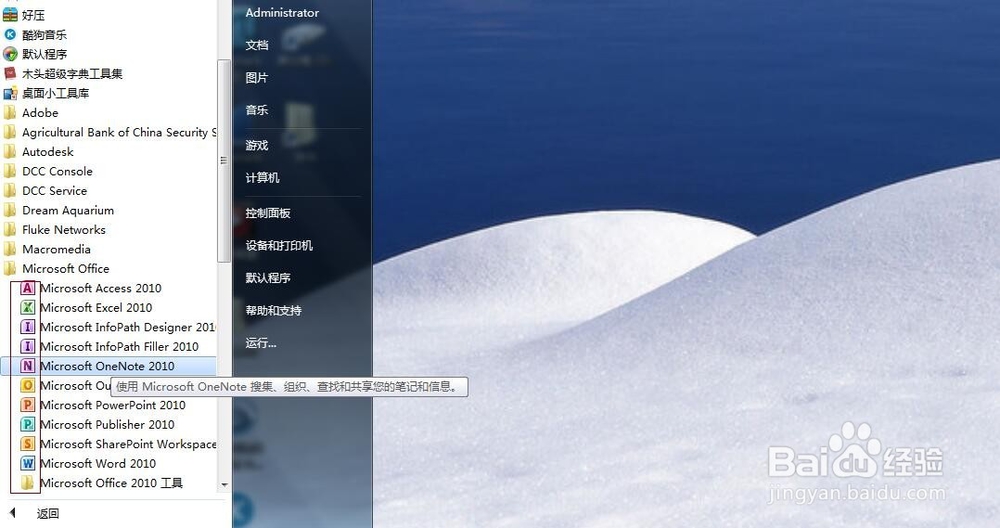Click the InfoPath Filler 2010 icon
The image size is (1000, 528).
coord(27,346)
